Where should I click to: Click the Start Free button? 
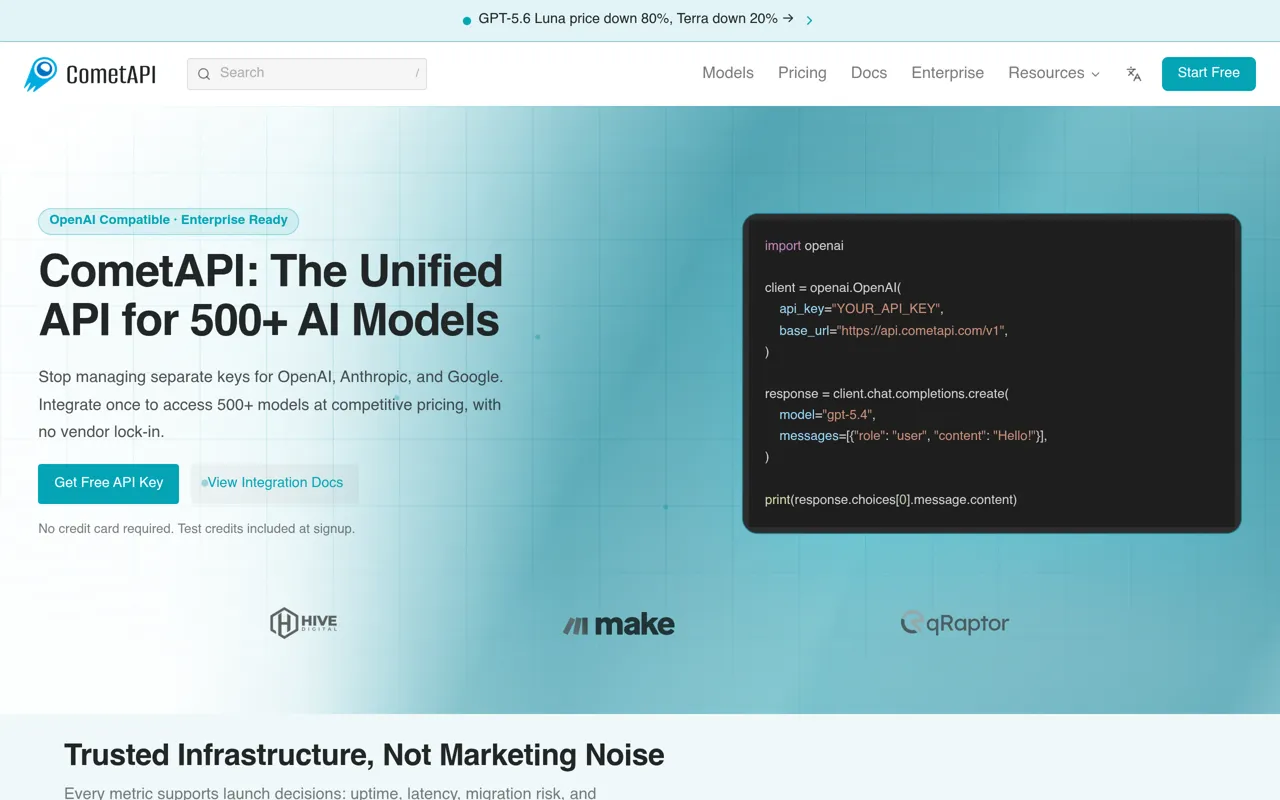[1209, 74]
